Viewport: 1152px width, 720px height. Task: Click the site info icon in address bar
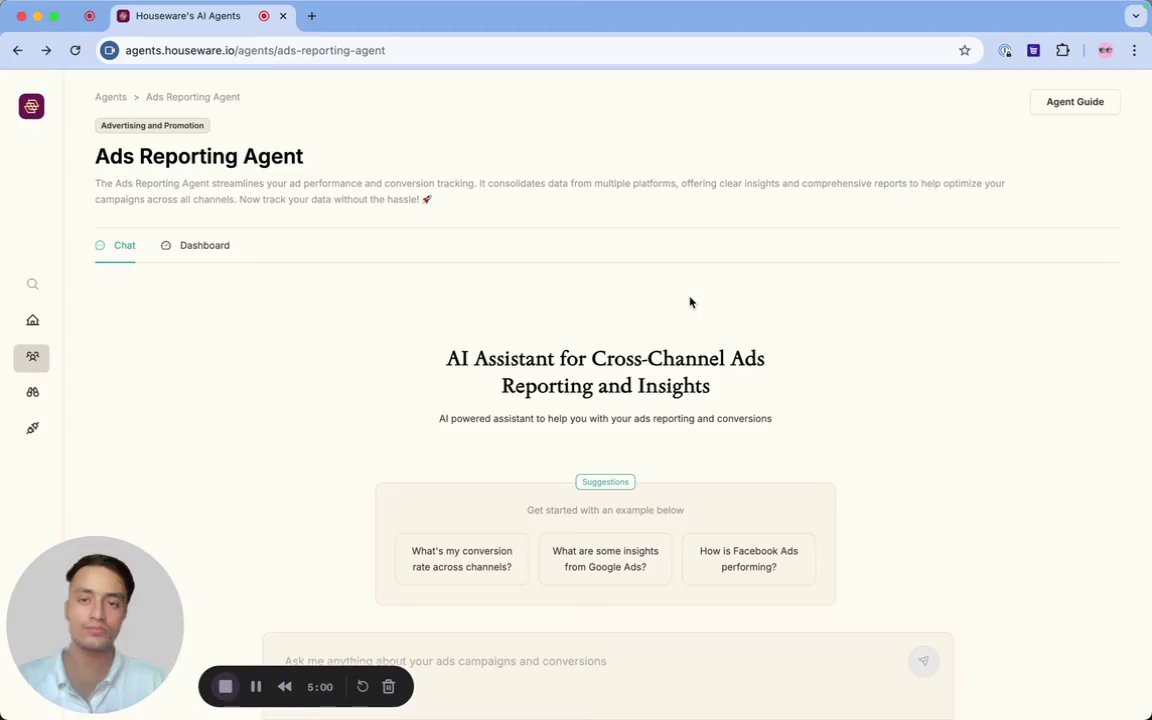[x=109, y=51]
